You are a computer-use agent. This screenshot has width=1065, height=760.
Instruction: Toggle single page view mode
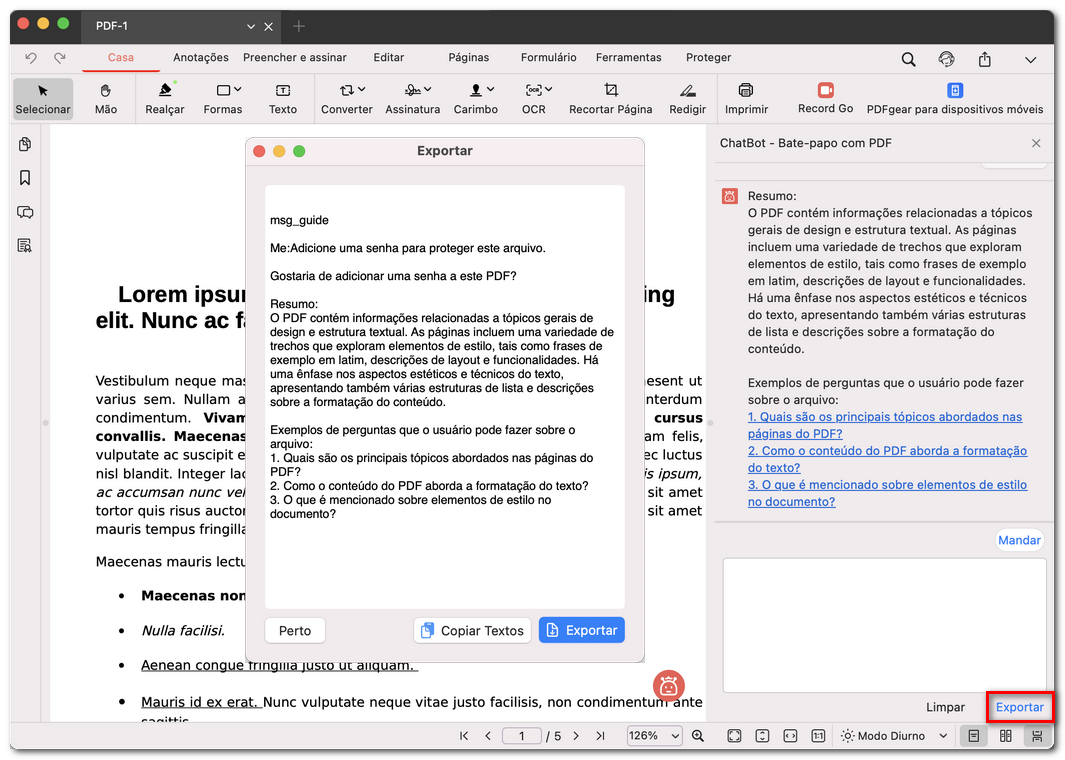click(x=973, y=736)
